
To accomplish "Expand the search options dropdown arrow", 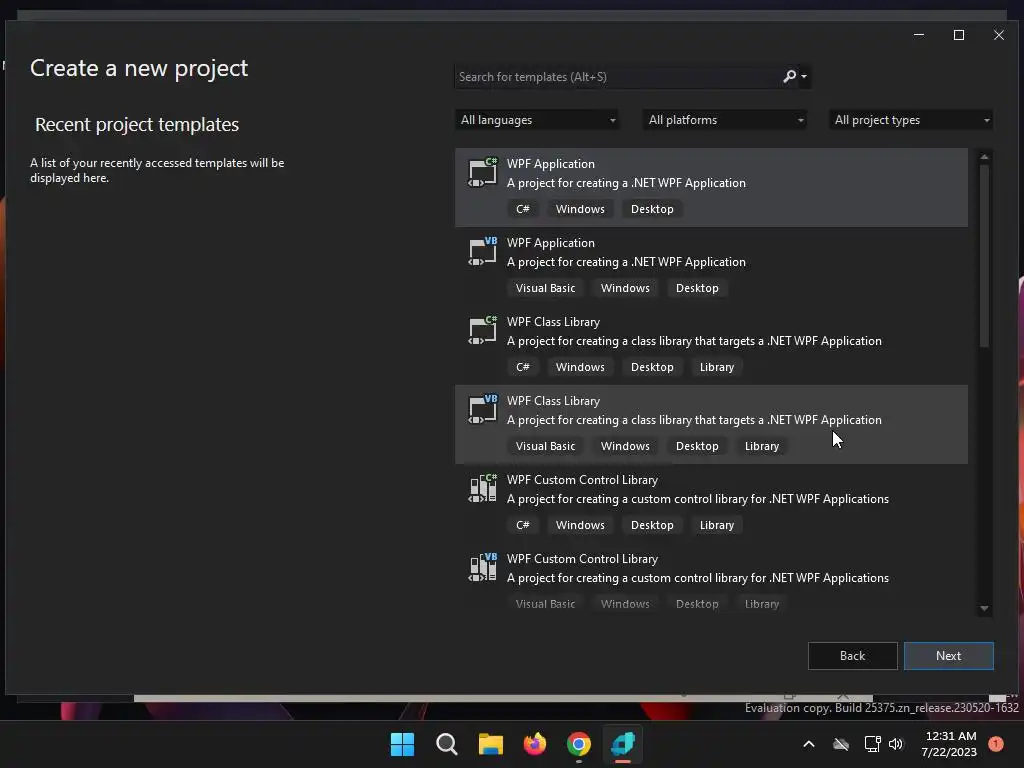I will (804, 76).
